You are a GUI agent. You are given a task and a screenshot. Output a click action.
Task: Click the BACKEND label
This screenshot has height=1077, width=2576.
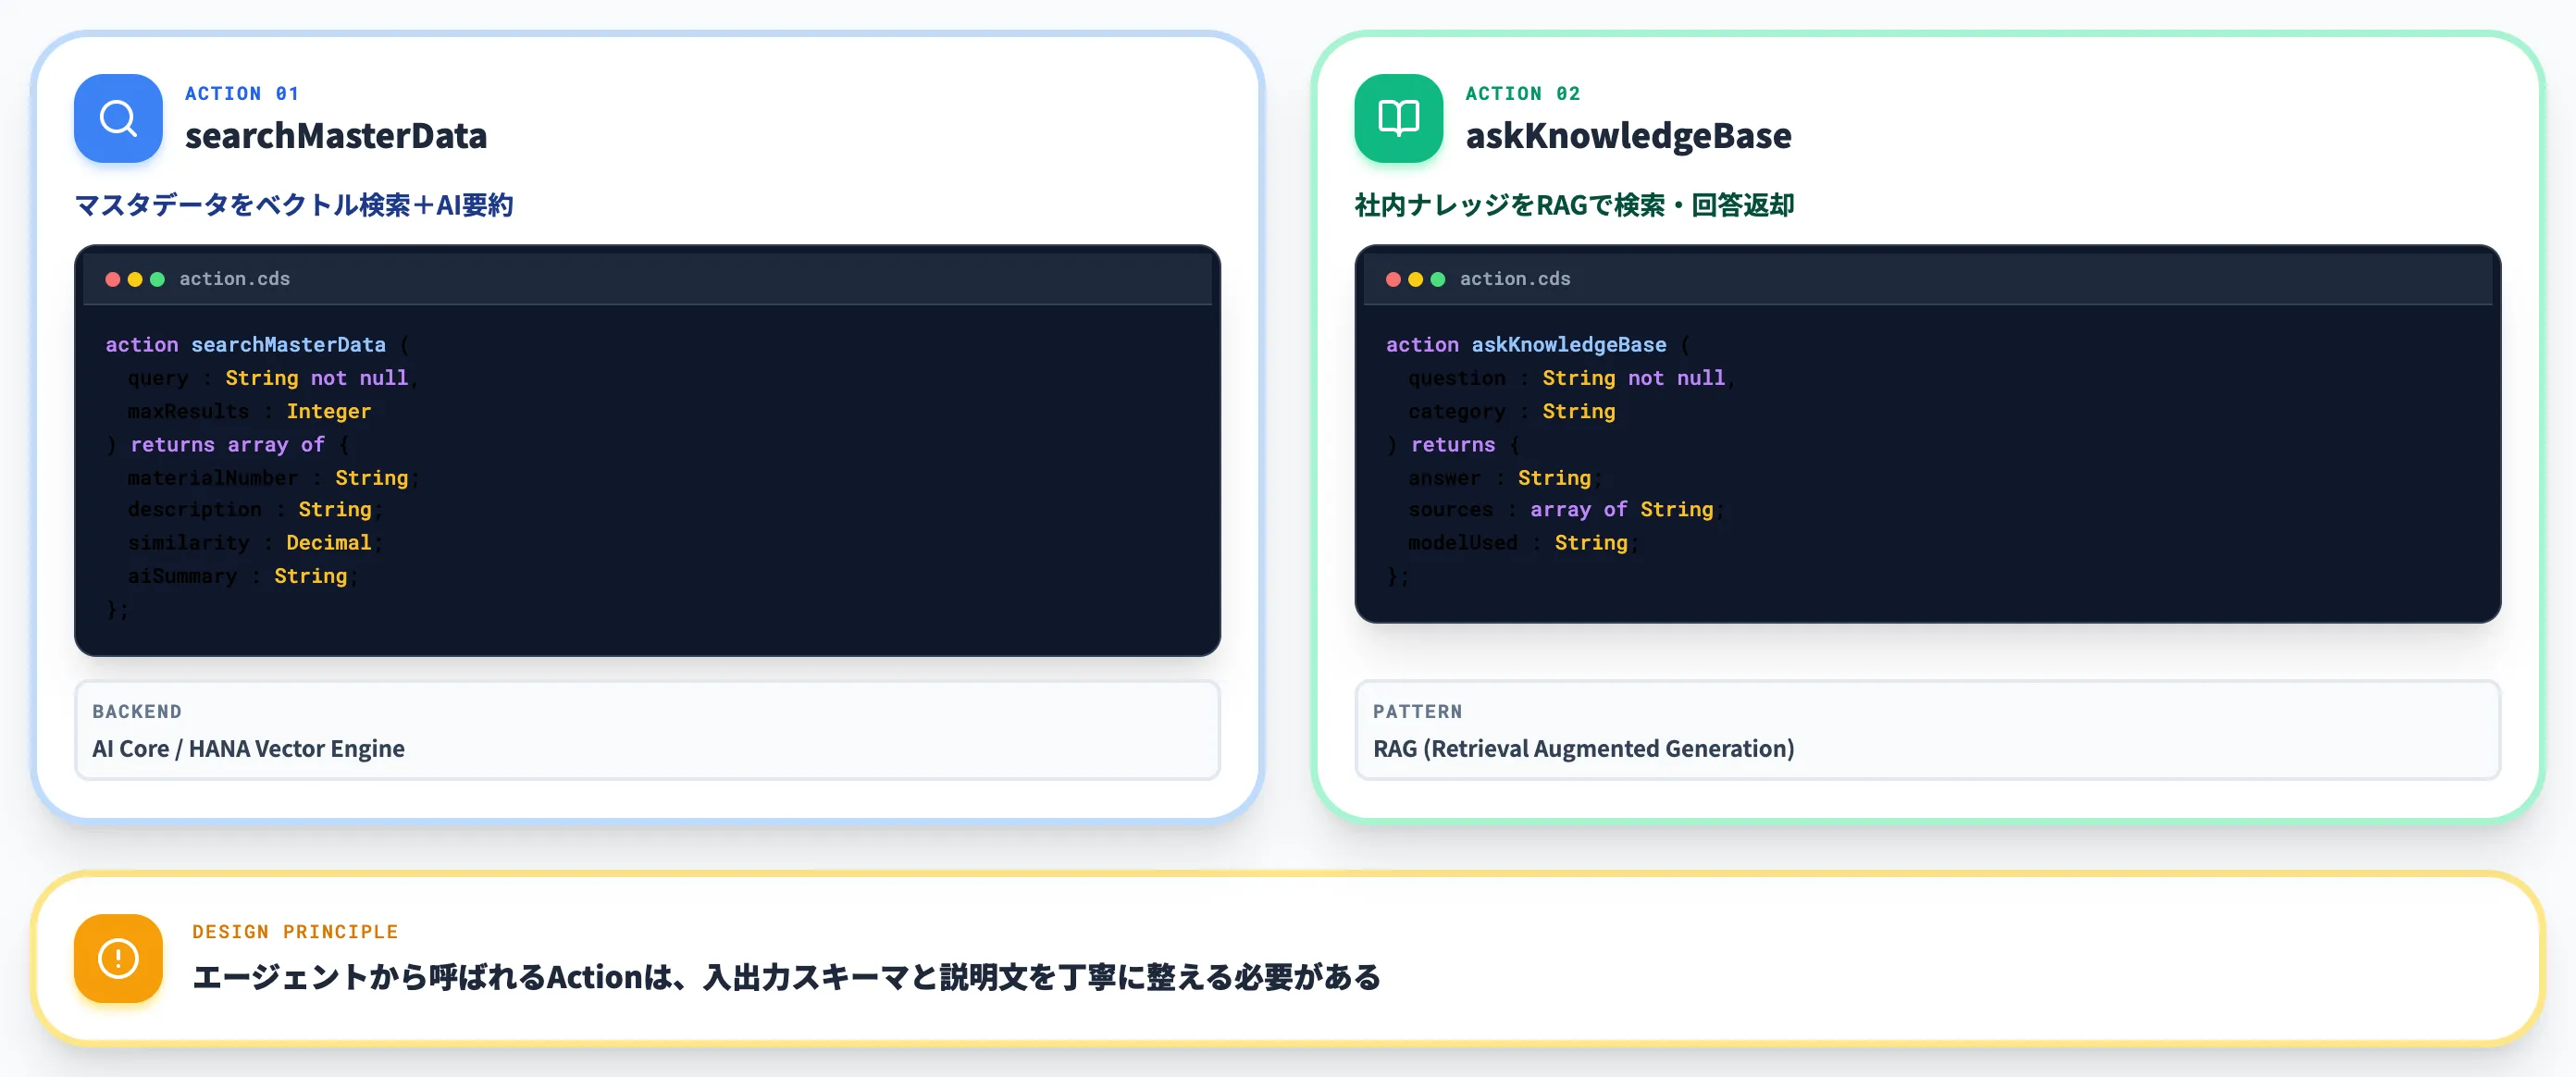pyautogui.click(x=137, y=711)
